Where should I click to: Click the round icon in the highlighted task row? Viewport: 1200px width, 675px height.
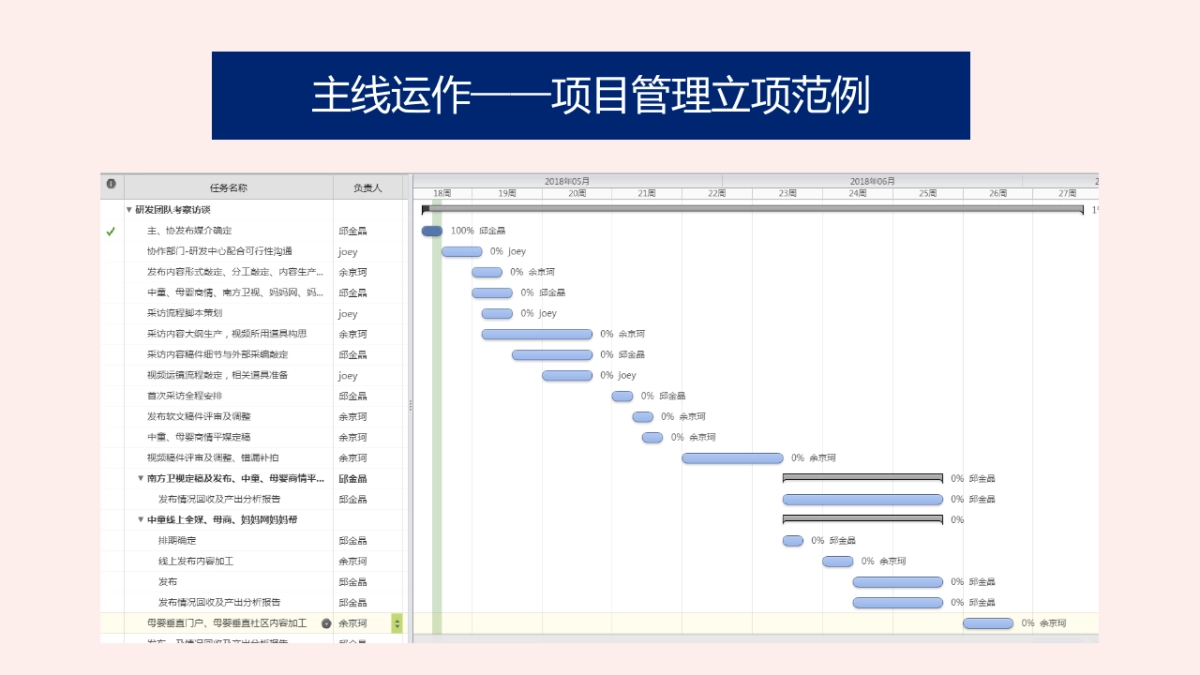pyautogui.click(x=326, y=623)
